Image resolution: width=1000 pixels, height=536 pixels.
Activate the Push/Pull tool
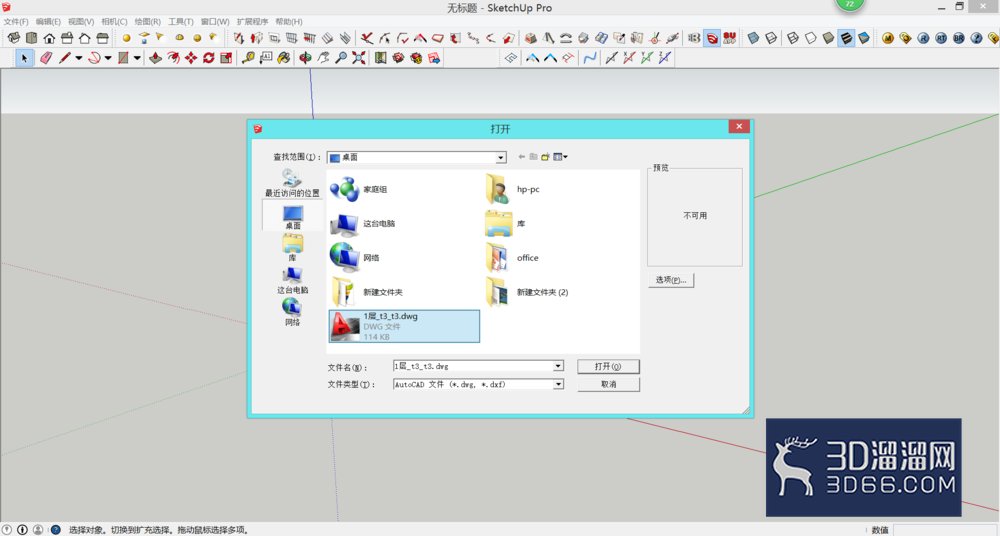tap(155, 58)
